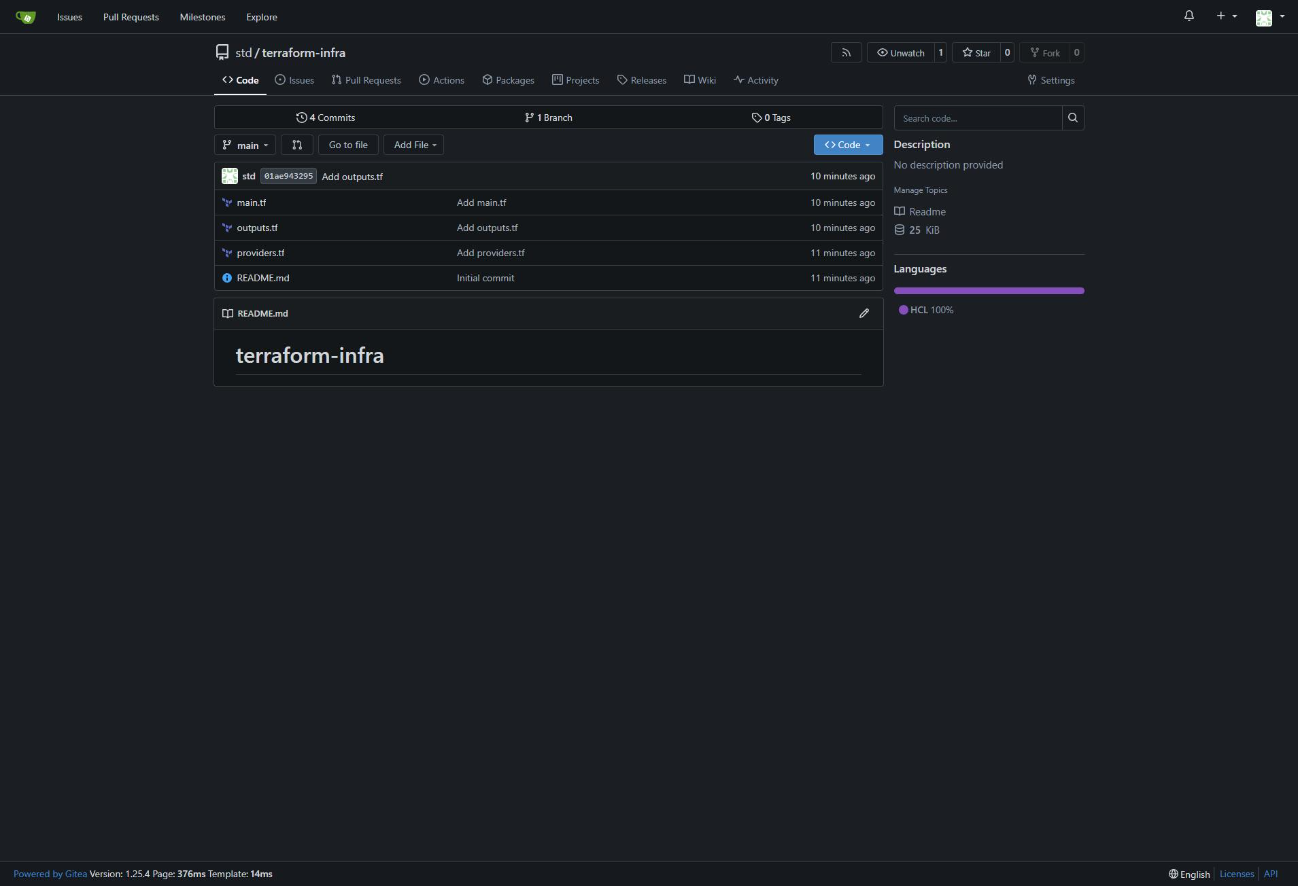
Task: Open the blue Code clone dropdown
Action: click(848, 145)
